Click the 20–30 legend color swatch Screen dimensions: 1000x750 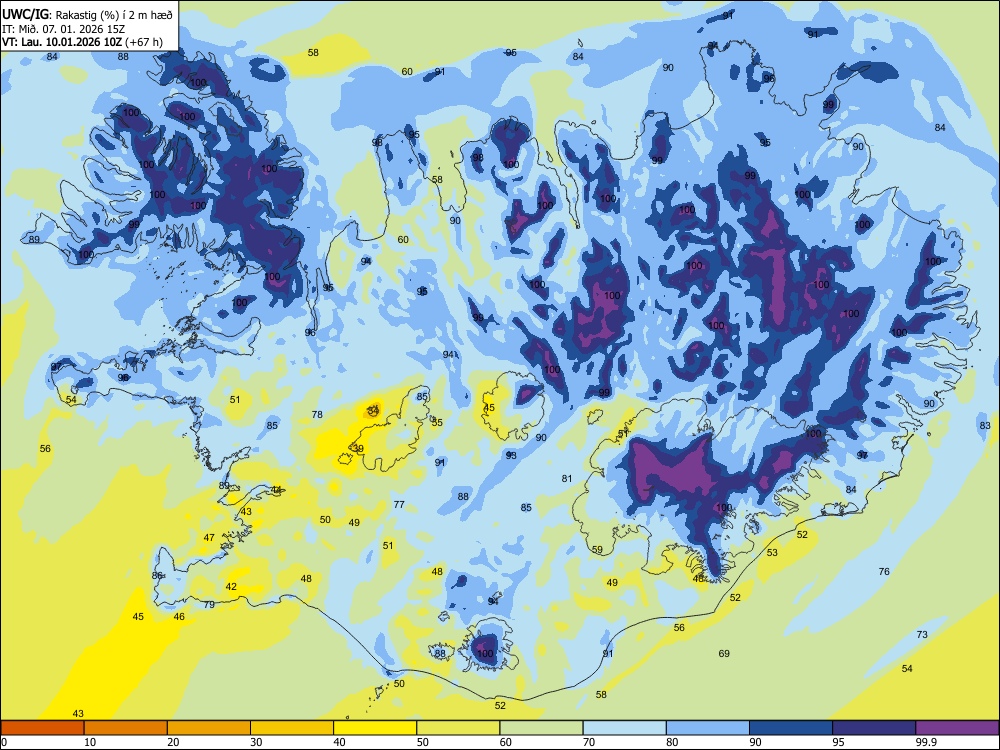point(209,728)
